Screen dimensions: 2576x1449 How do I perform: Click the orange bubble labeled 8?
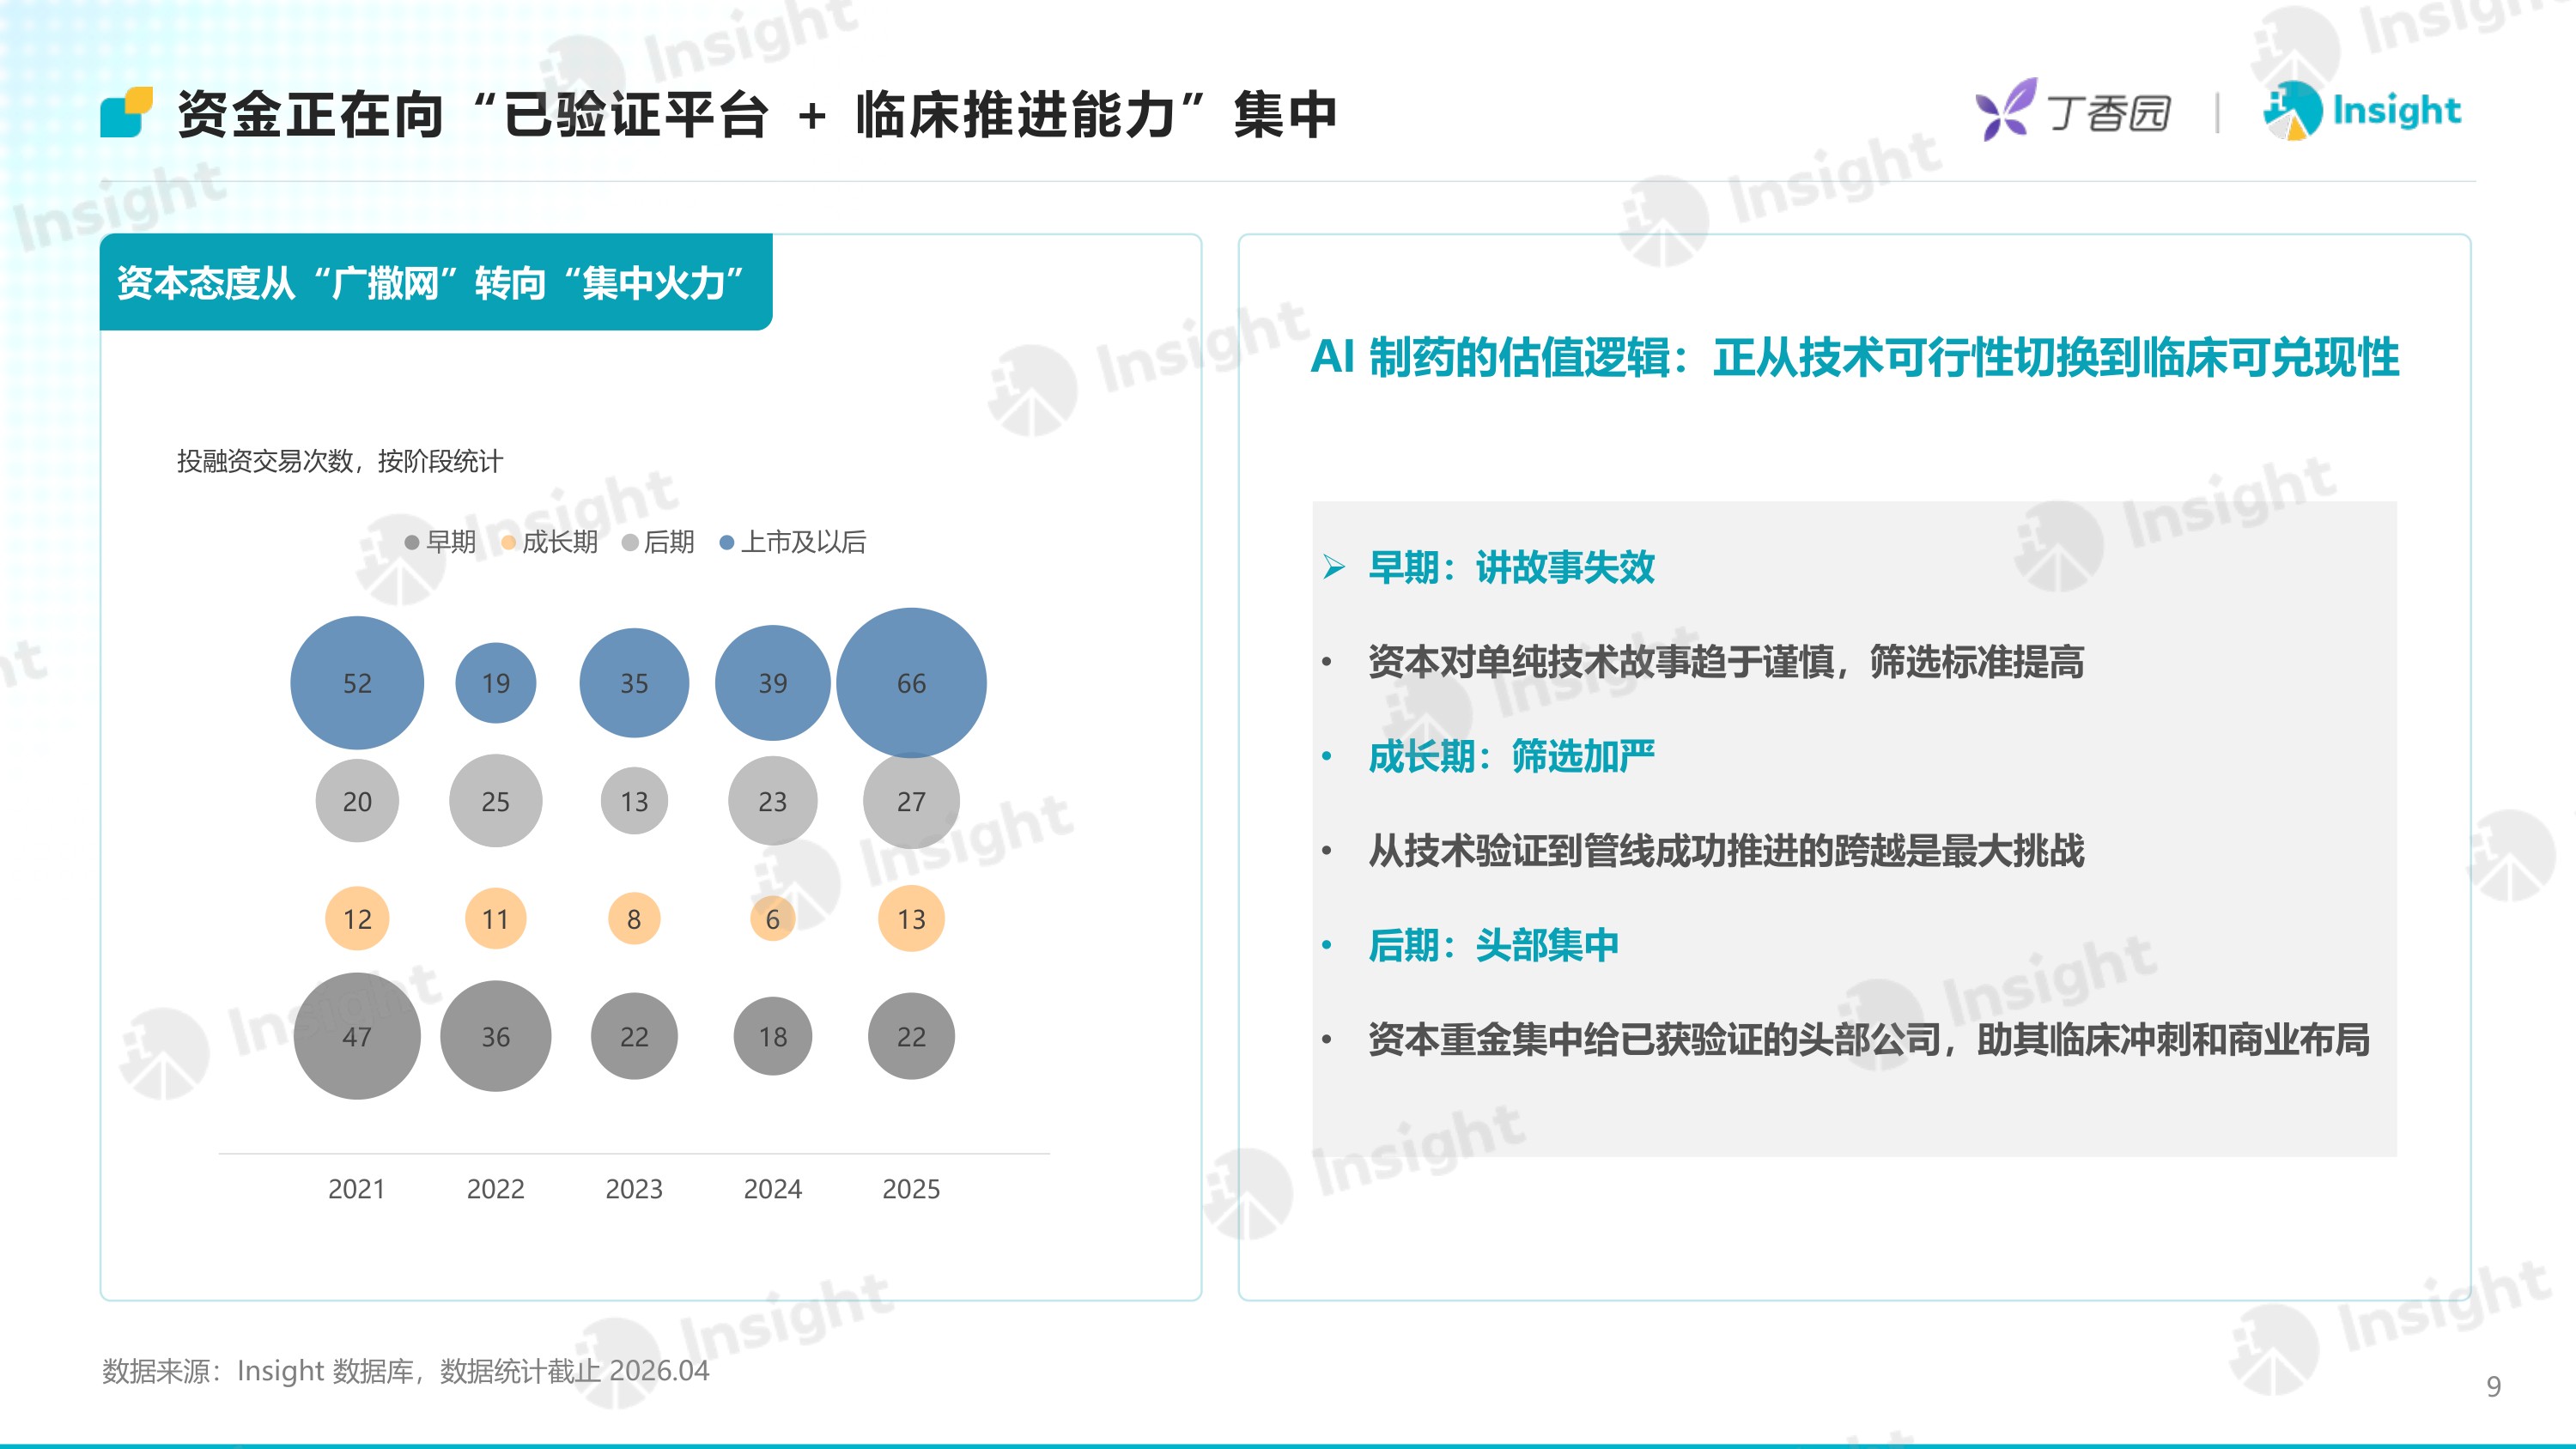pos(634,919)
